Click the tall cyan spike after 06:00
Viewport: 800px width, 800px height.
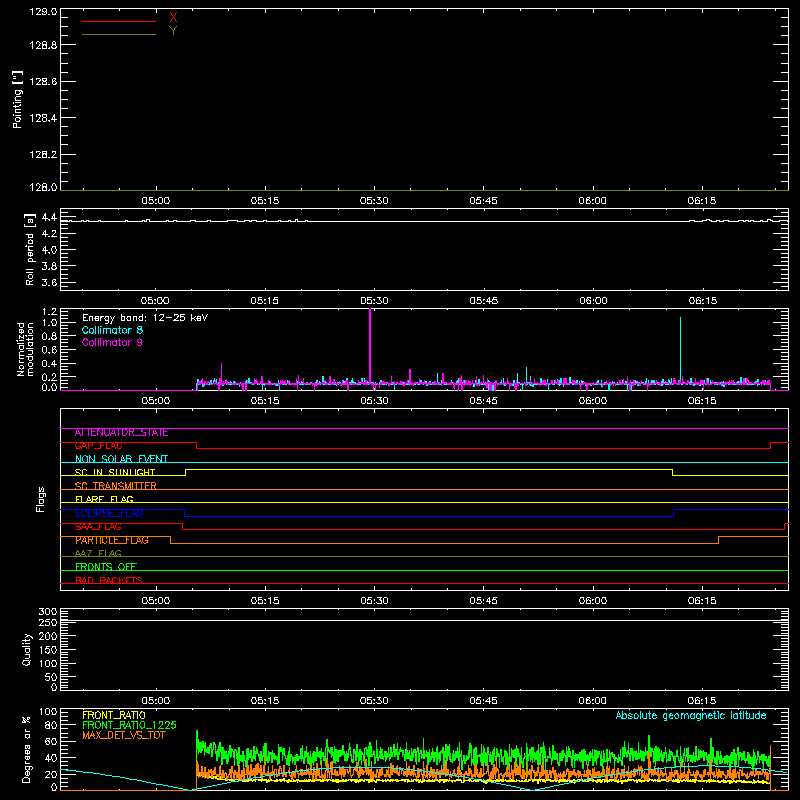(680, 351)
